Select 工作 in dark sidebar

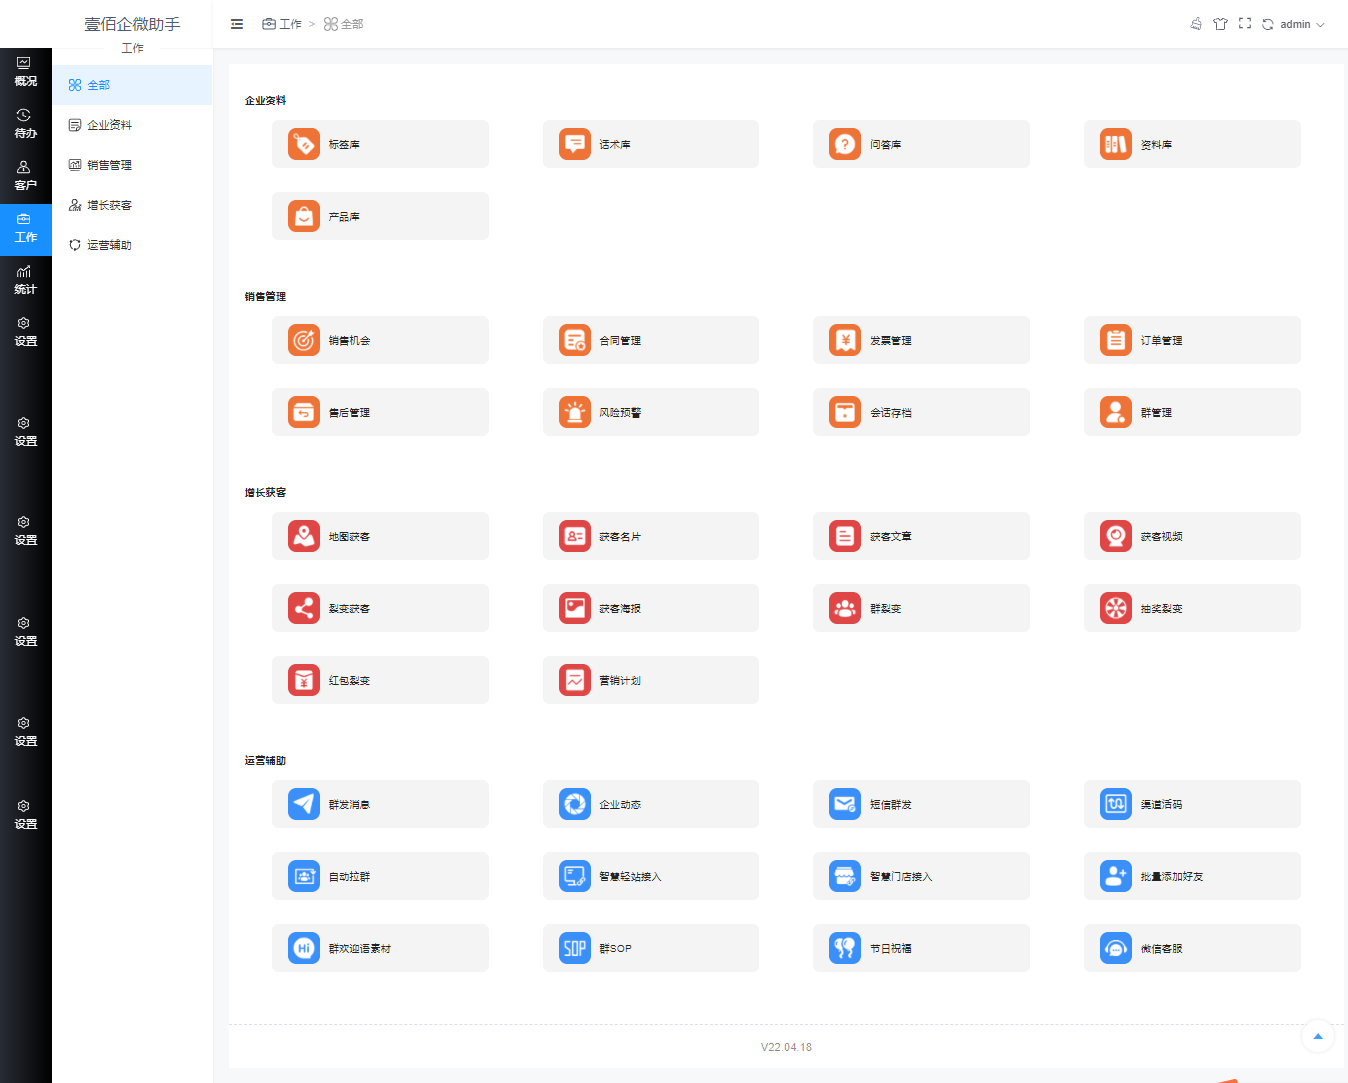(x=26, y=229)
